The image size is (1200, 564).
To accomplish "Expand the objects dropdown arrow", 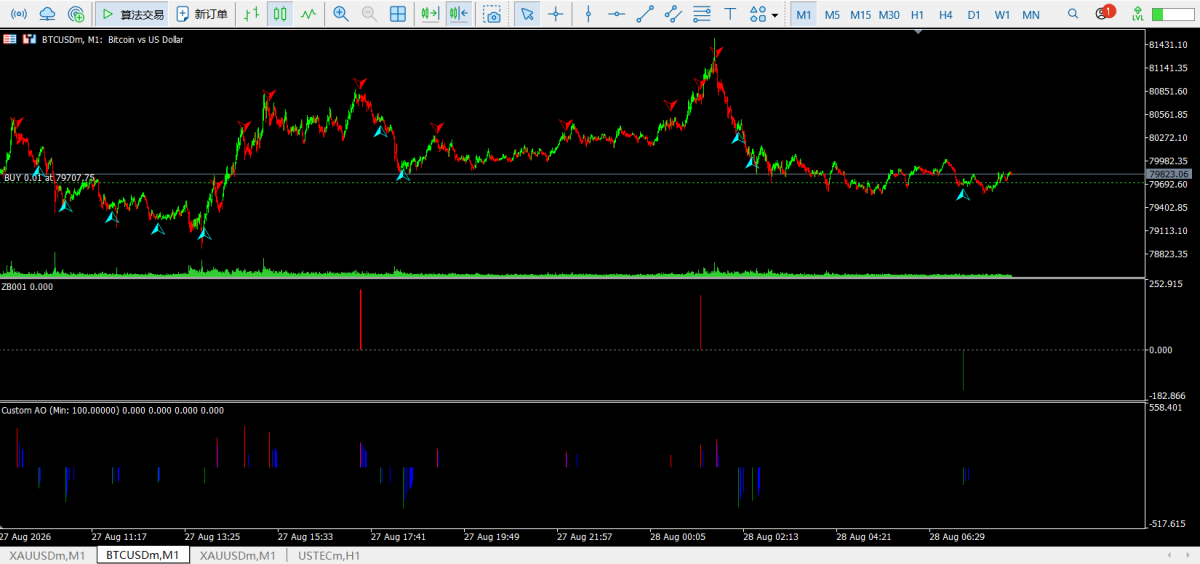I will tap(775, 15).
